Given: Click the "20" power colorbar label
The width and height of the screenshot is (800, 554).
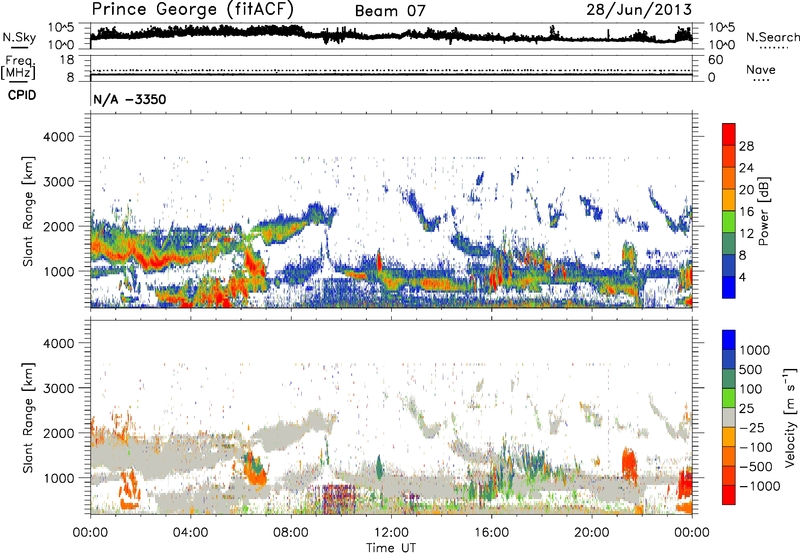Looking at the screenshot, I should tap(746, 190).
